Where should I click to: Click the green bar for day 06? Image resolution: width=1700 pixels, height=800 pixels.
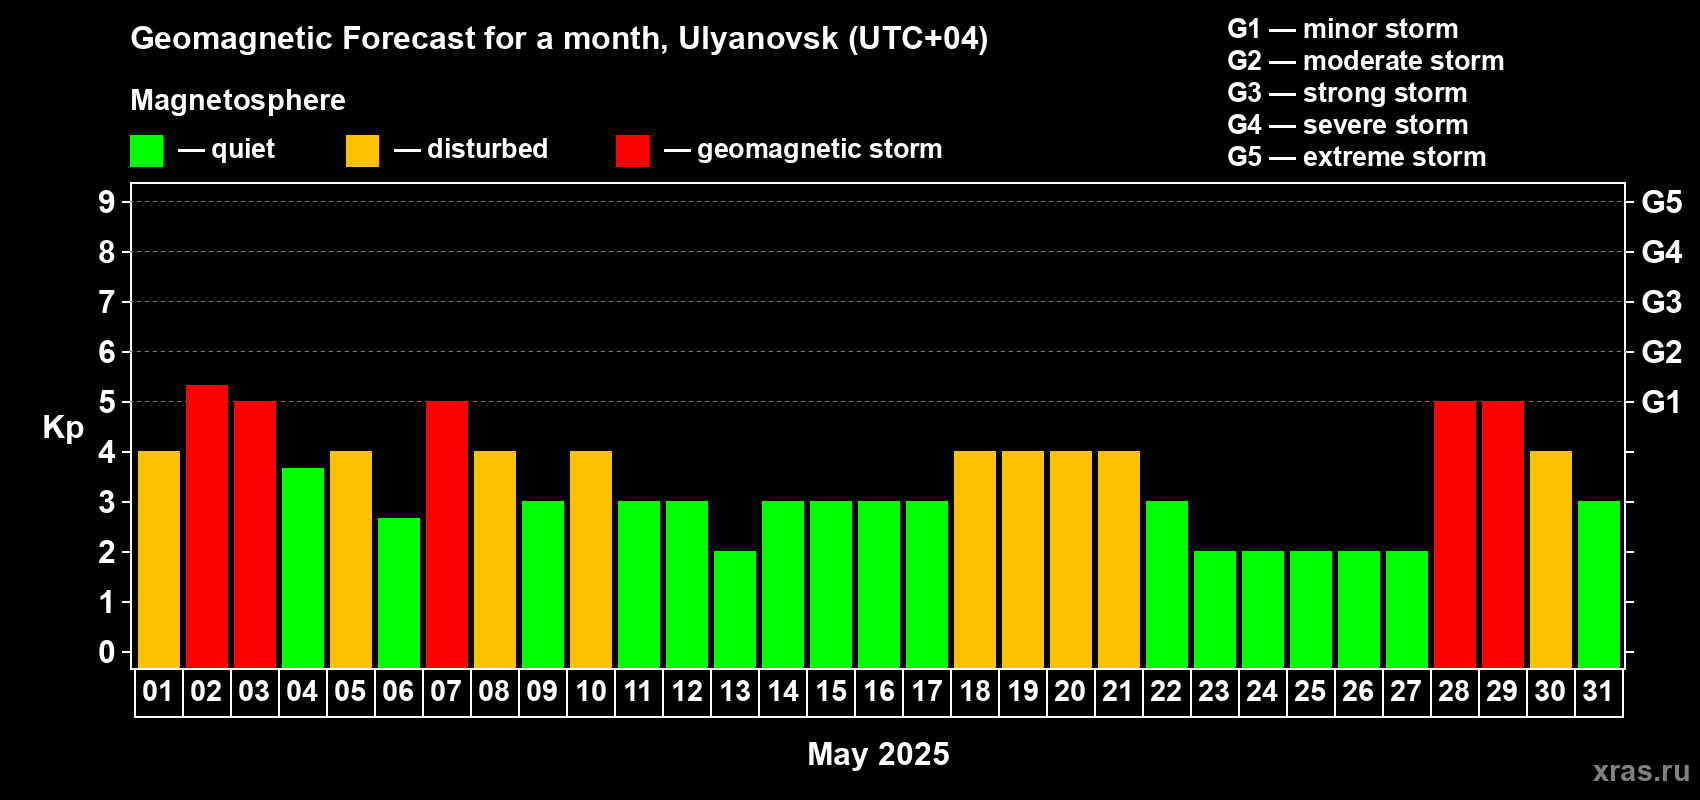(399, 593)
